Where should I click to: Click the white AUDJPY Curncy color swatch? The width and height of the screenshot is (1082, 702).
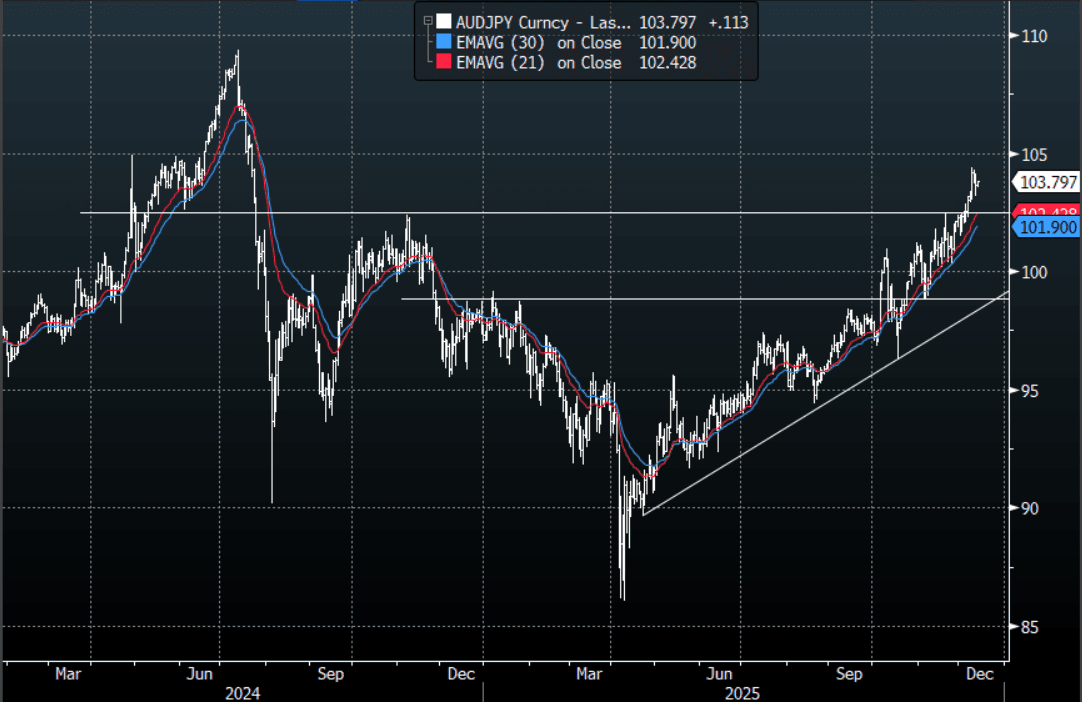point(443,21)
